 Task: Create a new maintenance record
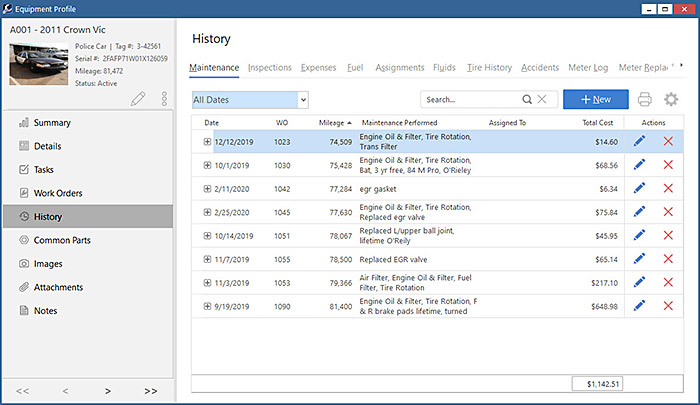tap(596, 99)
